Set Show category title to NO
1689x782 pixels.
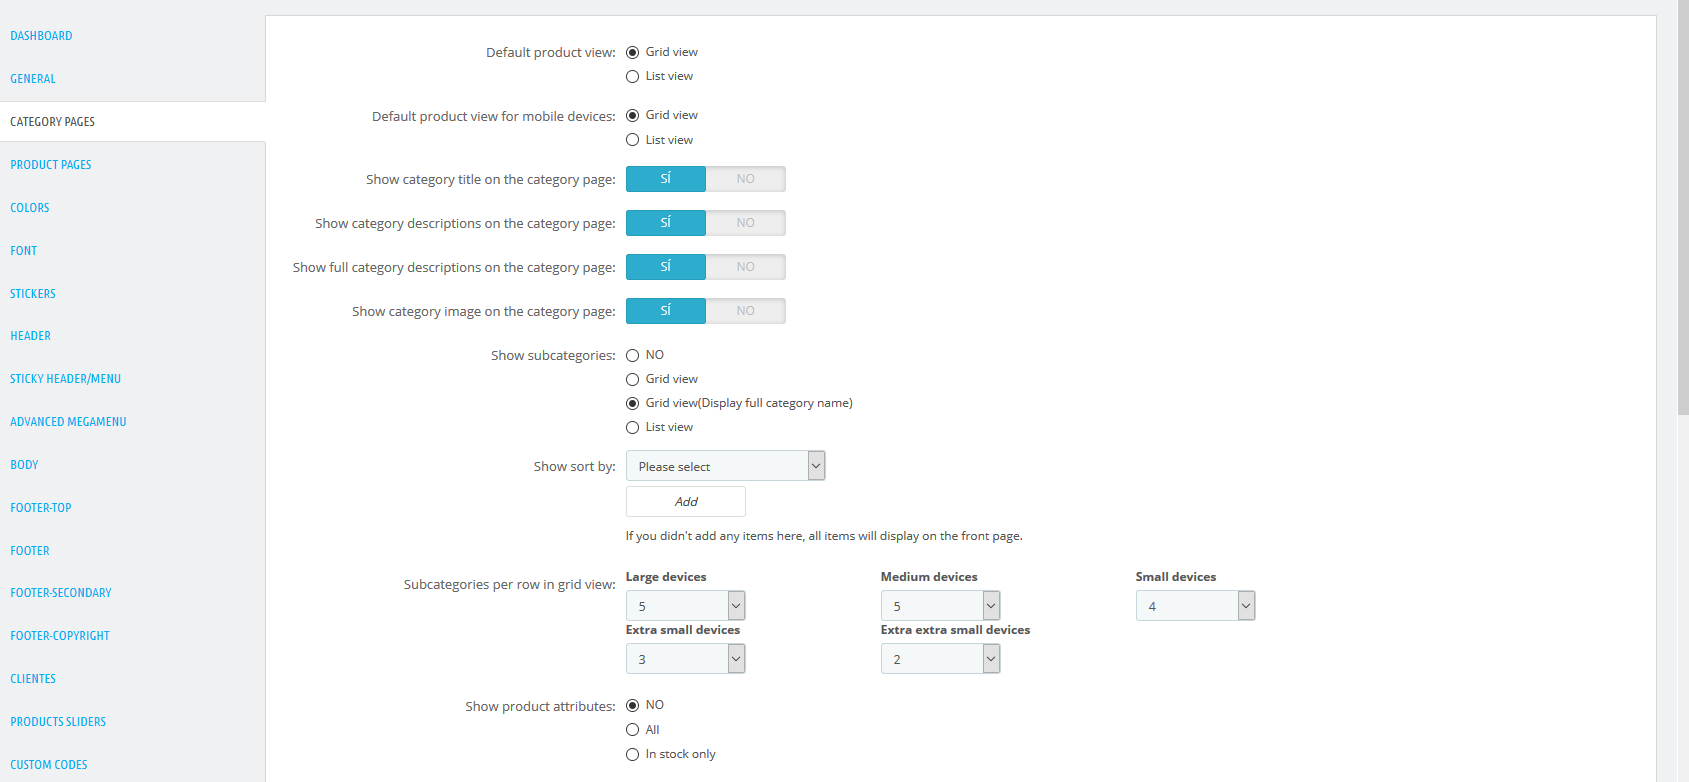[745, 179]
